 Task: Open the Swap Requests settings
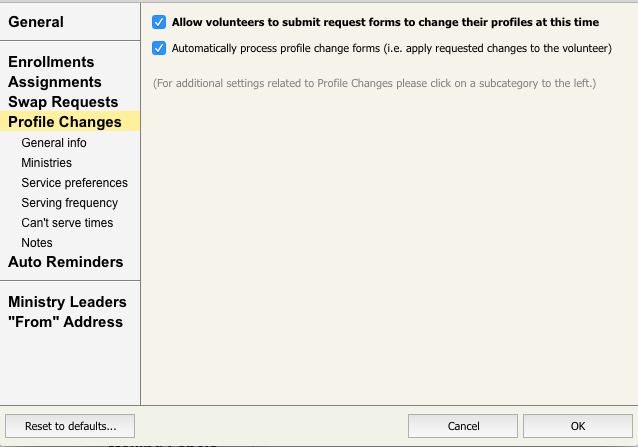click(63, 102)
